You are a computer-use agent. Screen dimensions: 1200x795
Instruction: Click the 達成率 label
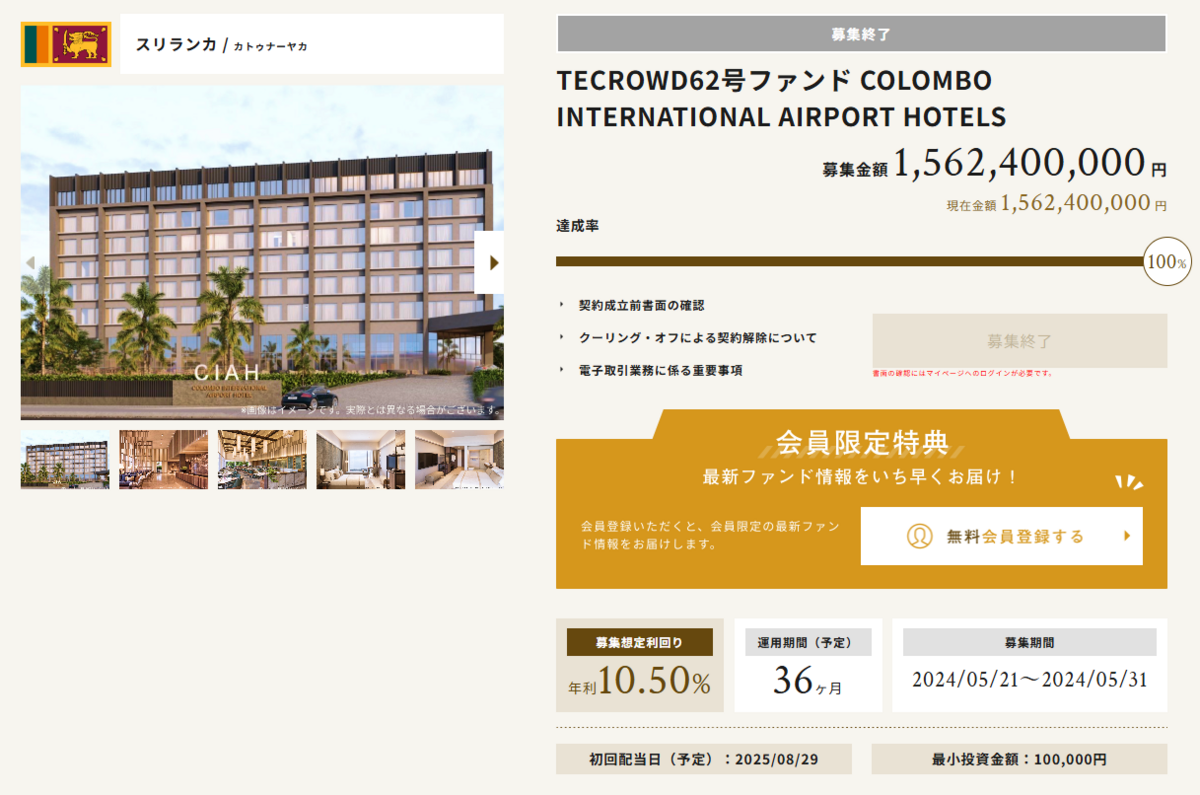577,226
